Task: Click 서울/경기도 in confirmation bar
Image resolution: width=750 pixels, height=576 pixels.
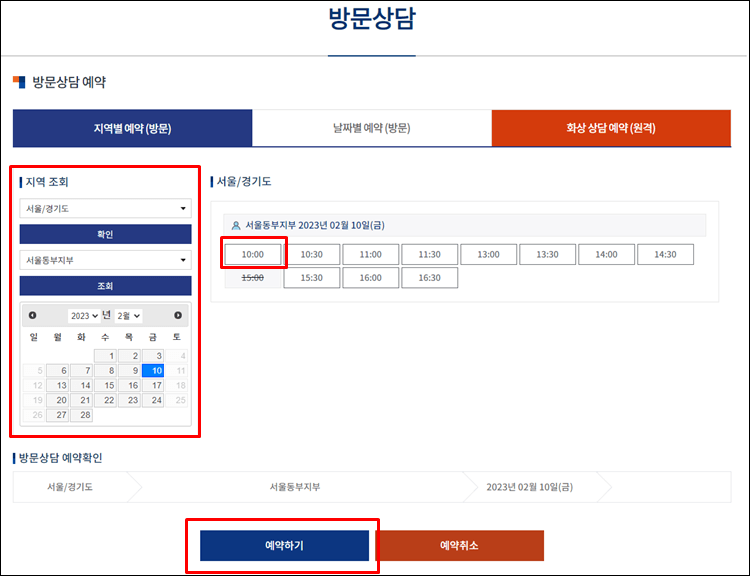Action: point(70,487)
